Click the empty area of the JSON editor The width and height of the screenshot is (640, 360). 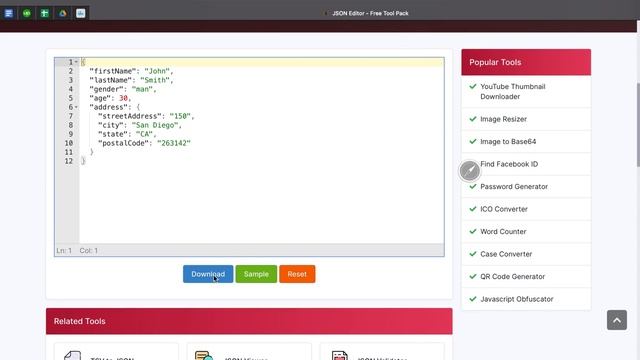tap(261, 204)
